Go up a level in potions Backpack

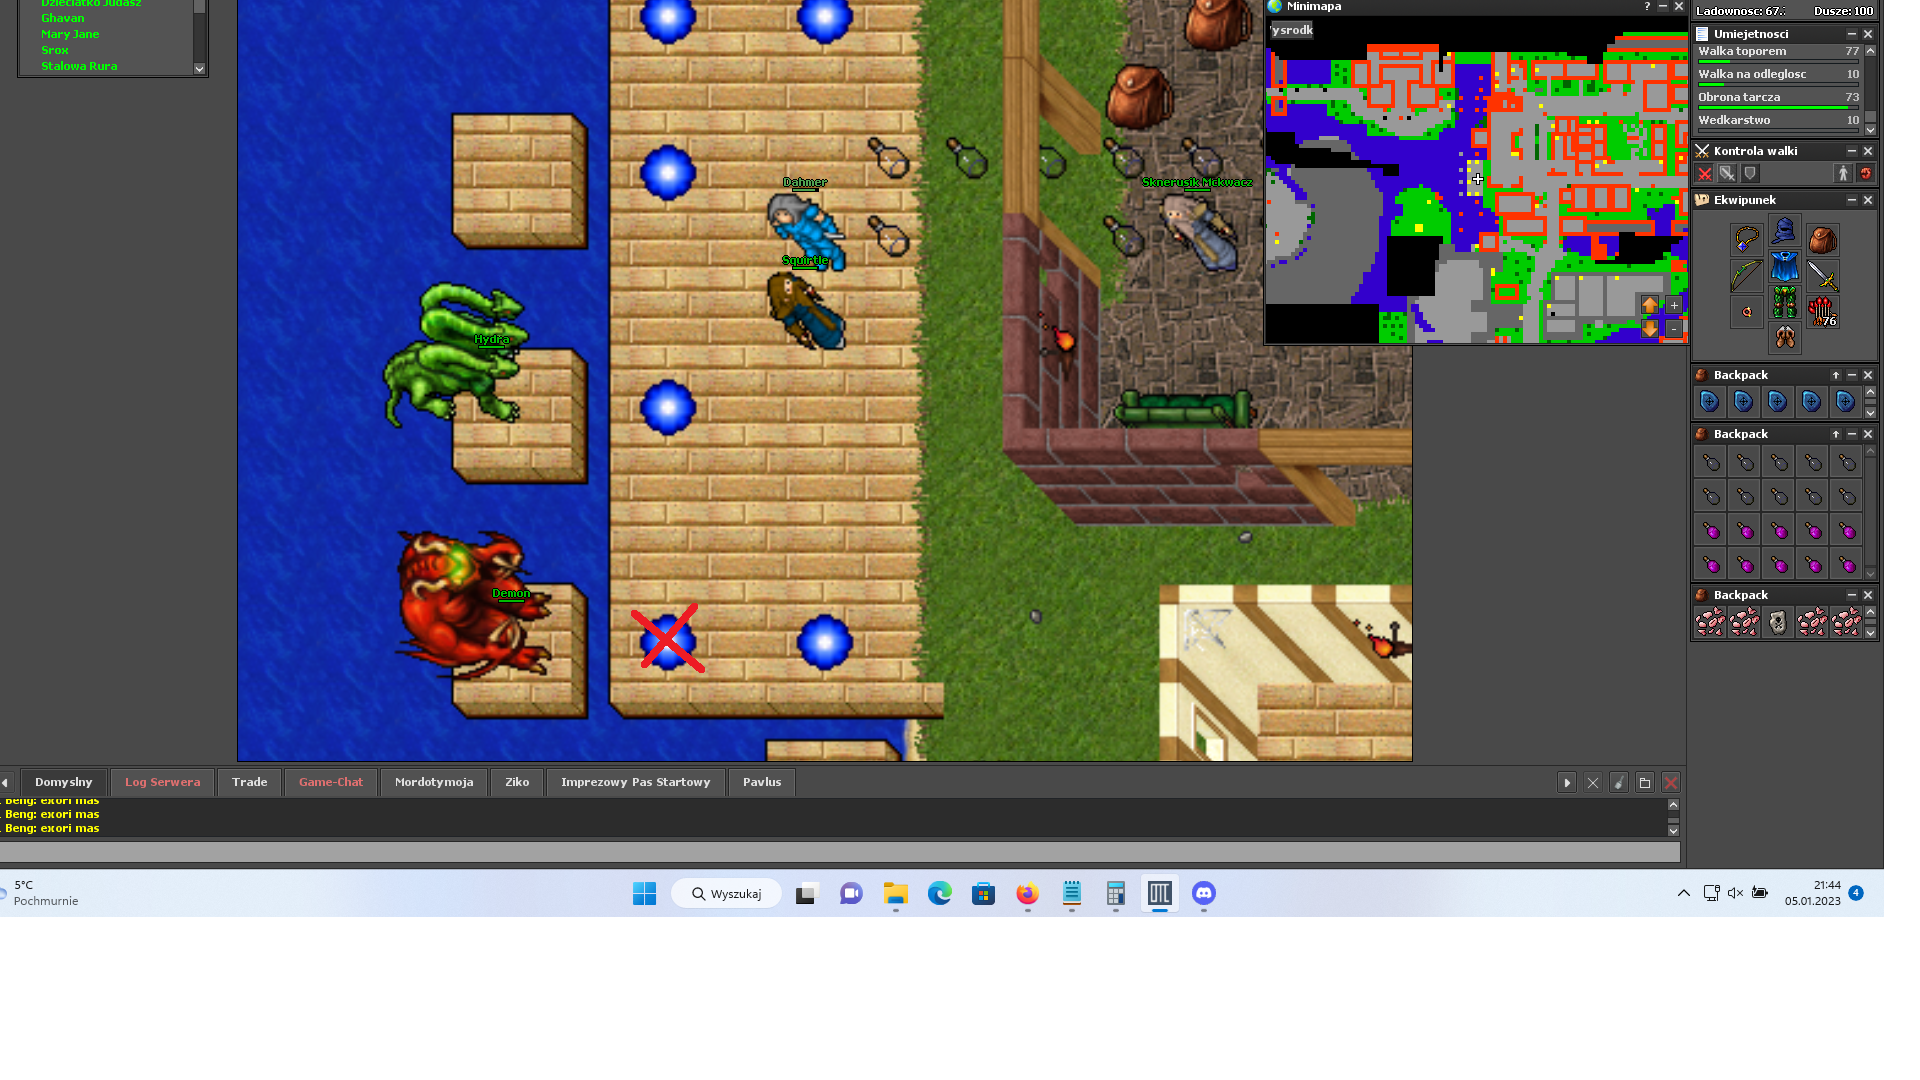tap(1836, 435)
